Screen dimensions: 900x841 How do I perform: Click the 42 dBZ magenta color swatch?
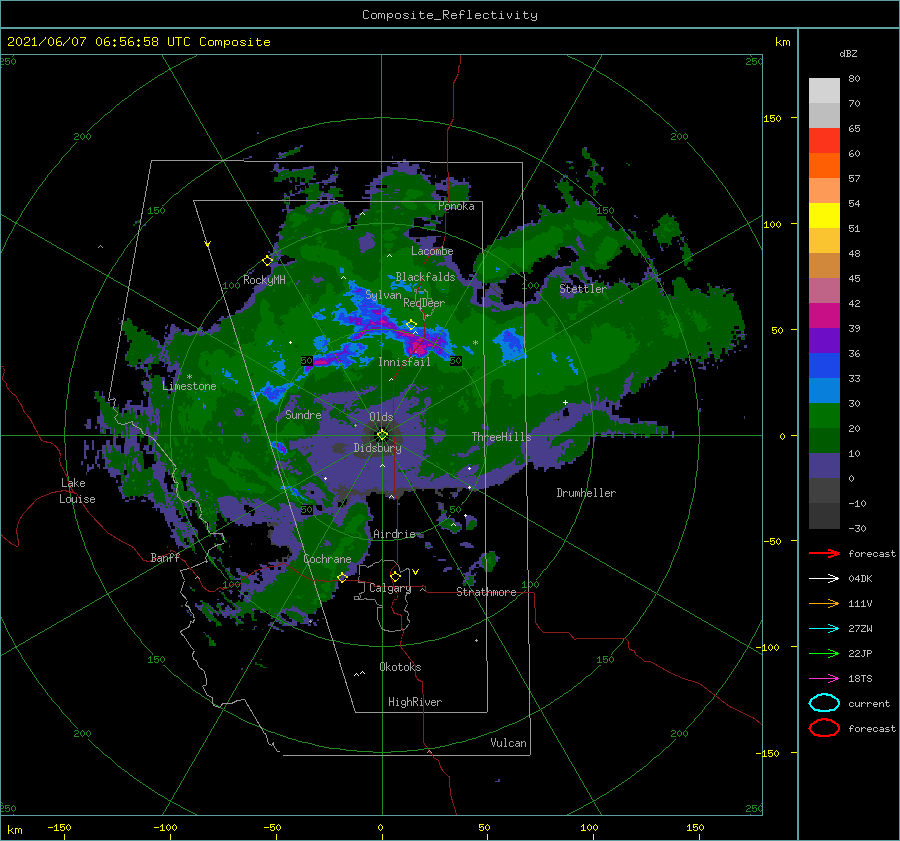coord(824,316)
